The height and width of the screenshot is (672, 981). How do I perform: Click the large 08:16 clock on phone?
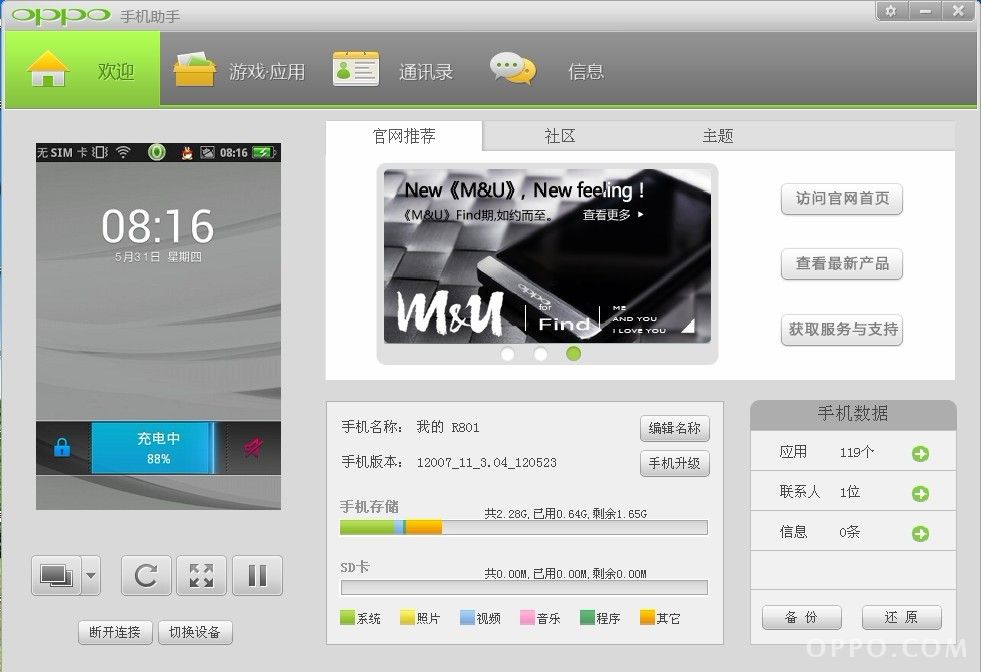click(158, 226)
